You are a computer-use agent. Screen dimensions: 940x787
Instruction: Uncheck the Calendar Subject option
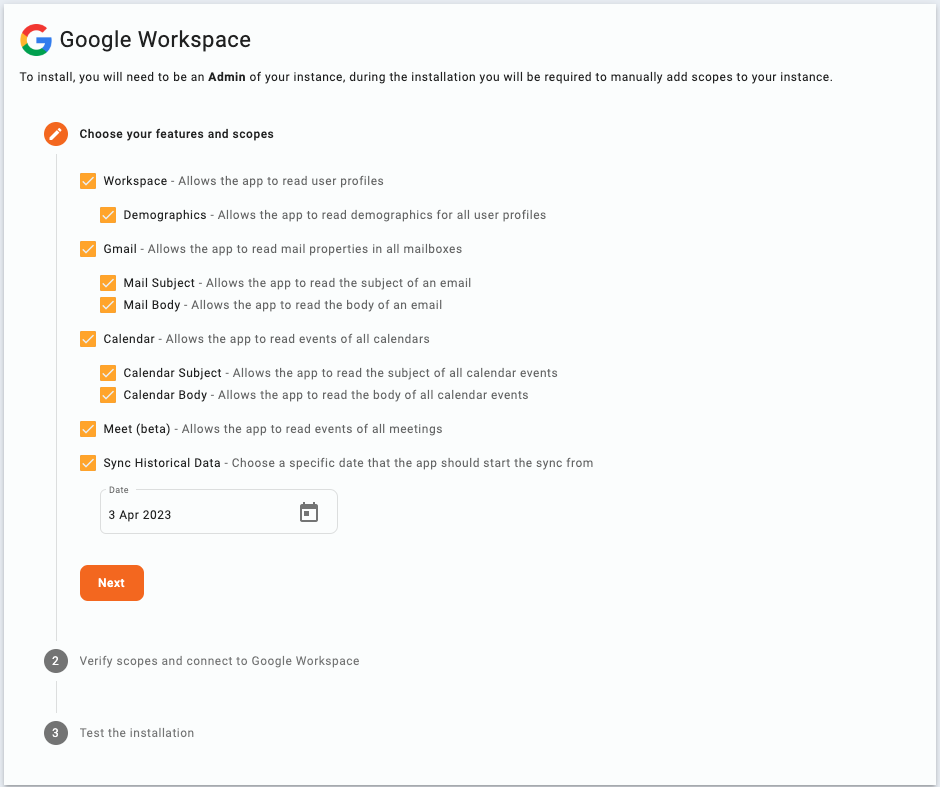coord(108,373)
